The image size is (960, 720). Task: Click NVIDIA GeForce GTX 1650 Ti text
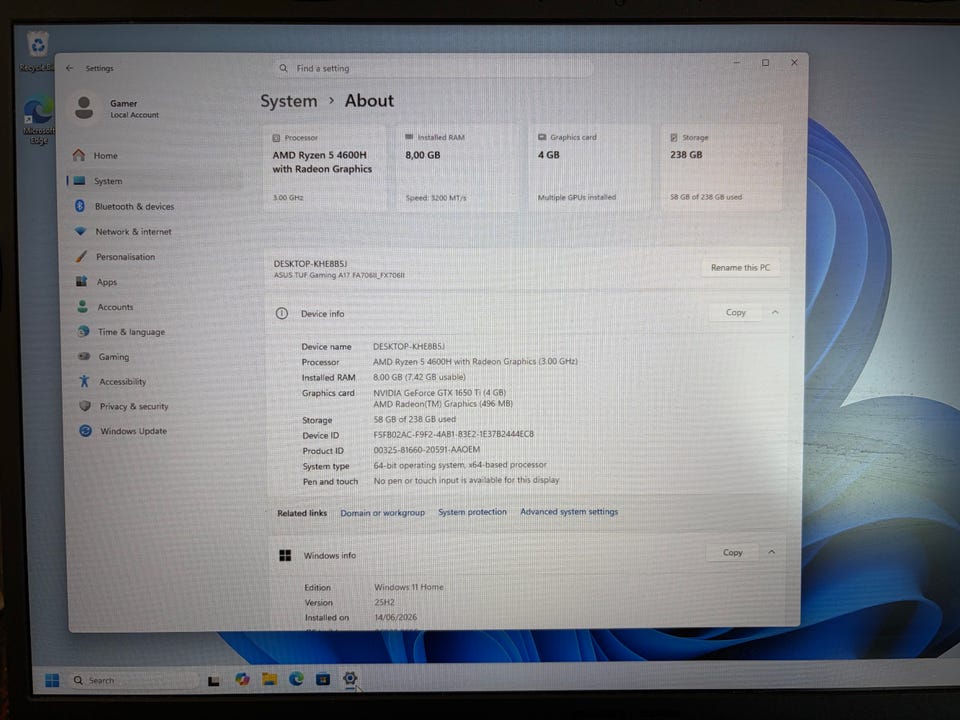pos(439,392)
